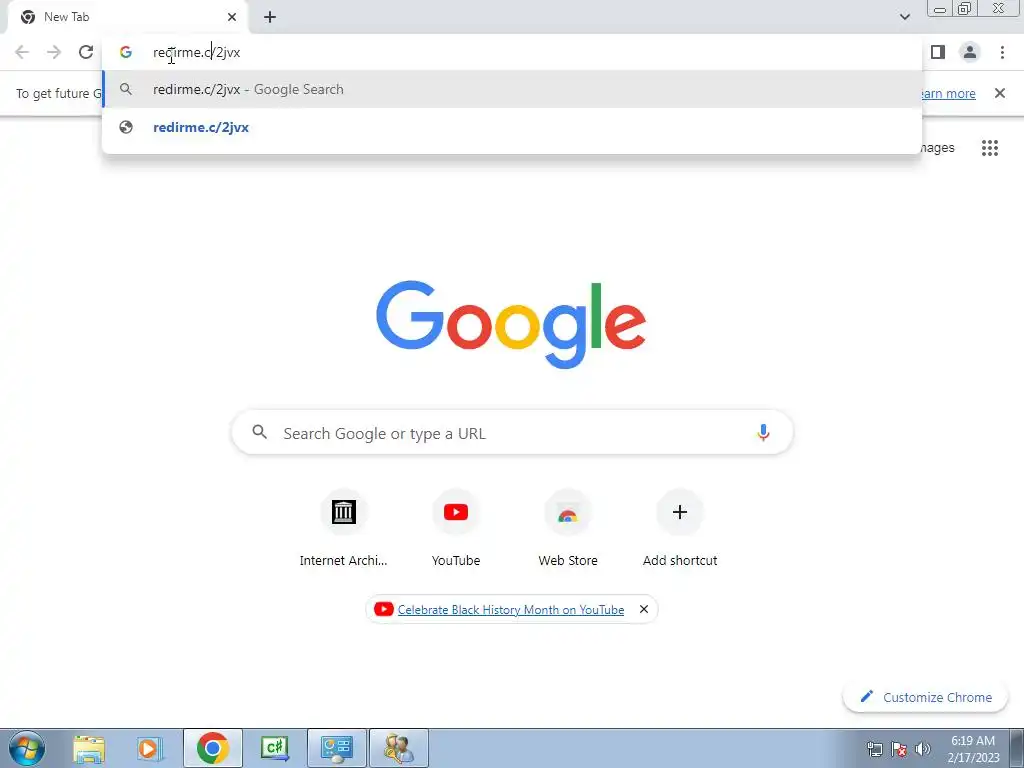Open the Images link
Viewport: 1024px width, 768px height.
(938, 148)
